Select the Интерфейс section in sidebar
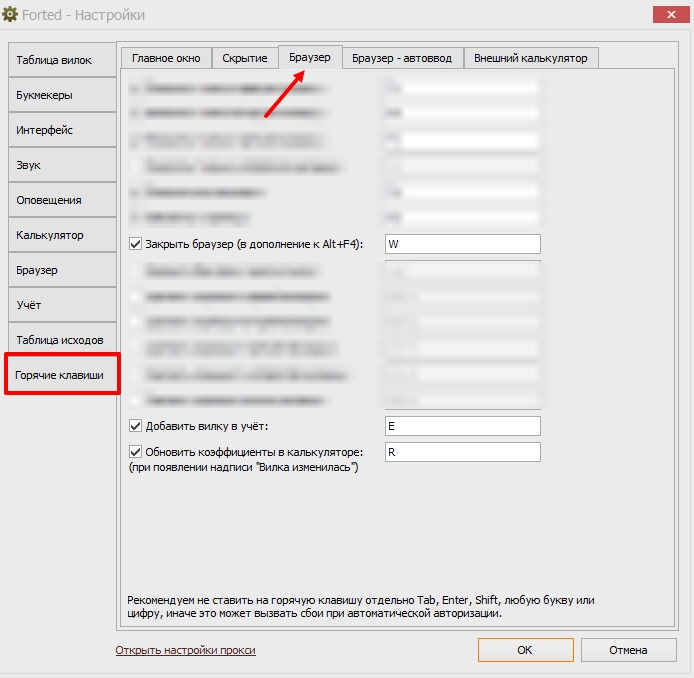This screenshot has height=678, width=694. pyautogui.click(x=62, y=130)
